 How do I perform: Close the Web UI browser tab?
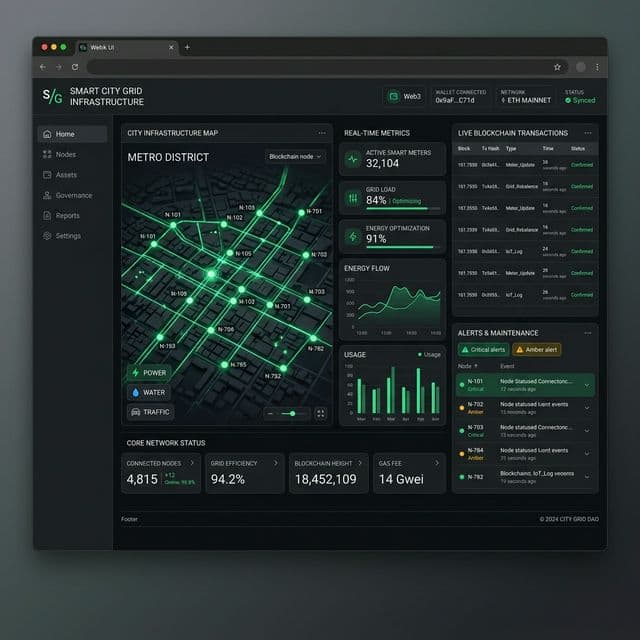point(171,47)
